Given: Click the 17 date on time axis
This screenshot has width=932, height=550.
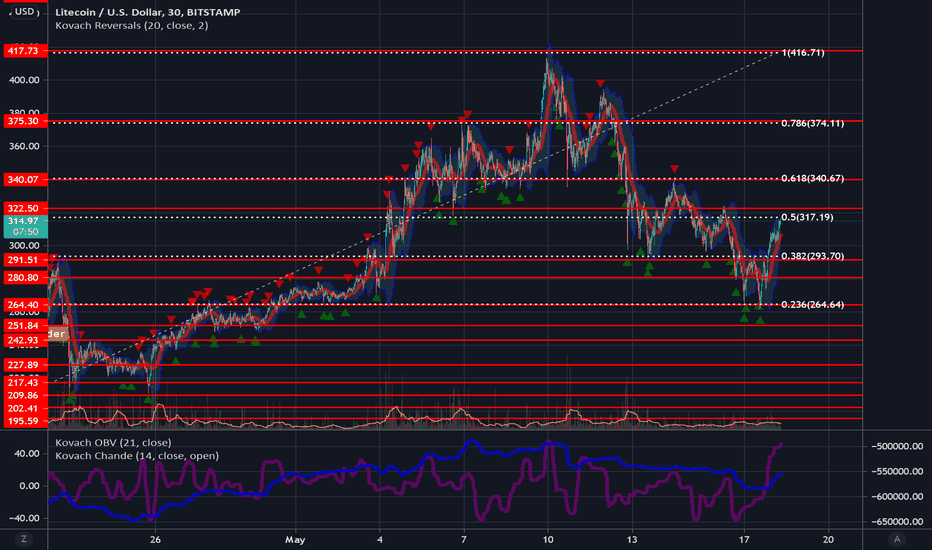Looking at the screenshot, I should [x=744, y=540].
